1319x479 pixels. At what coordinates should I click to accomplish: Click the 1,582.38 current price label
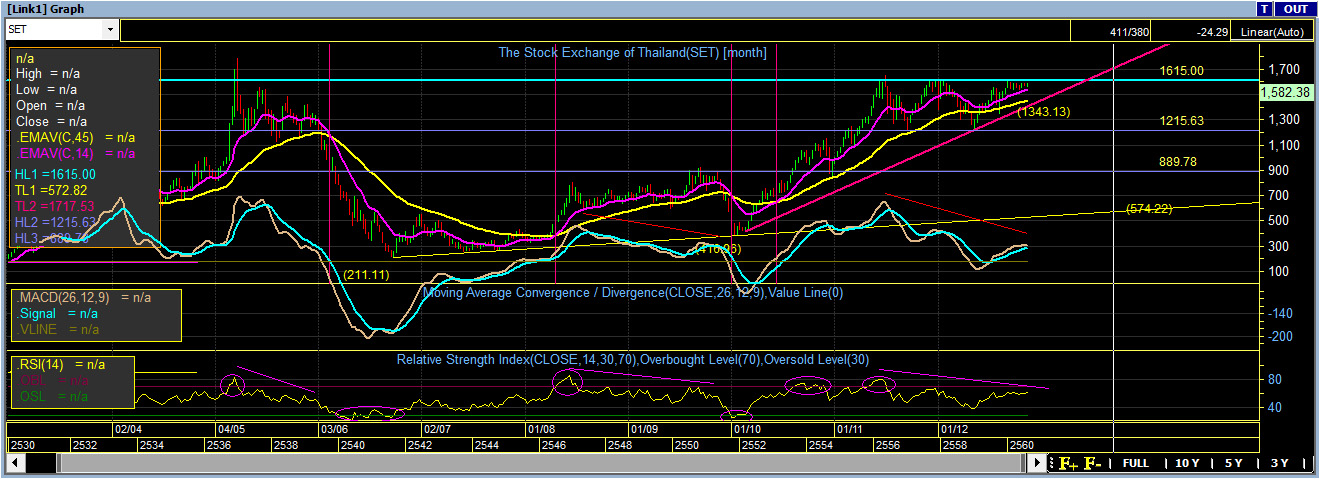click(1285, 92)
